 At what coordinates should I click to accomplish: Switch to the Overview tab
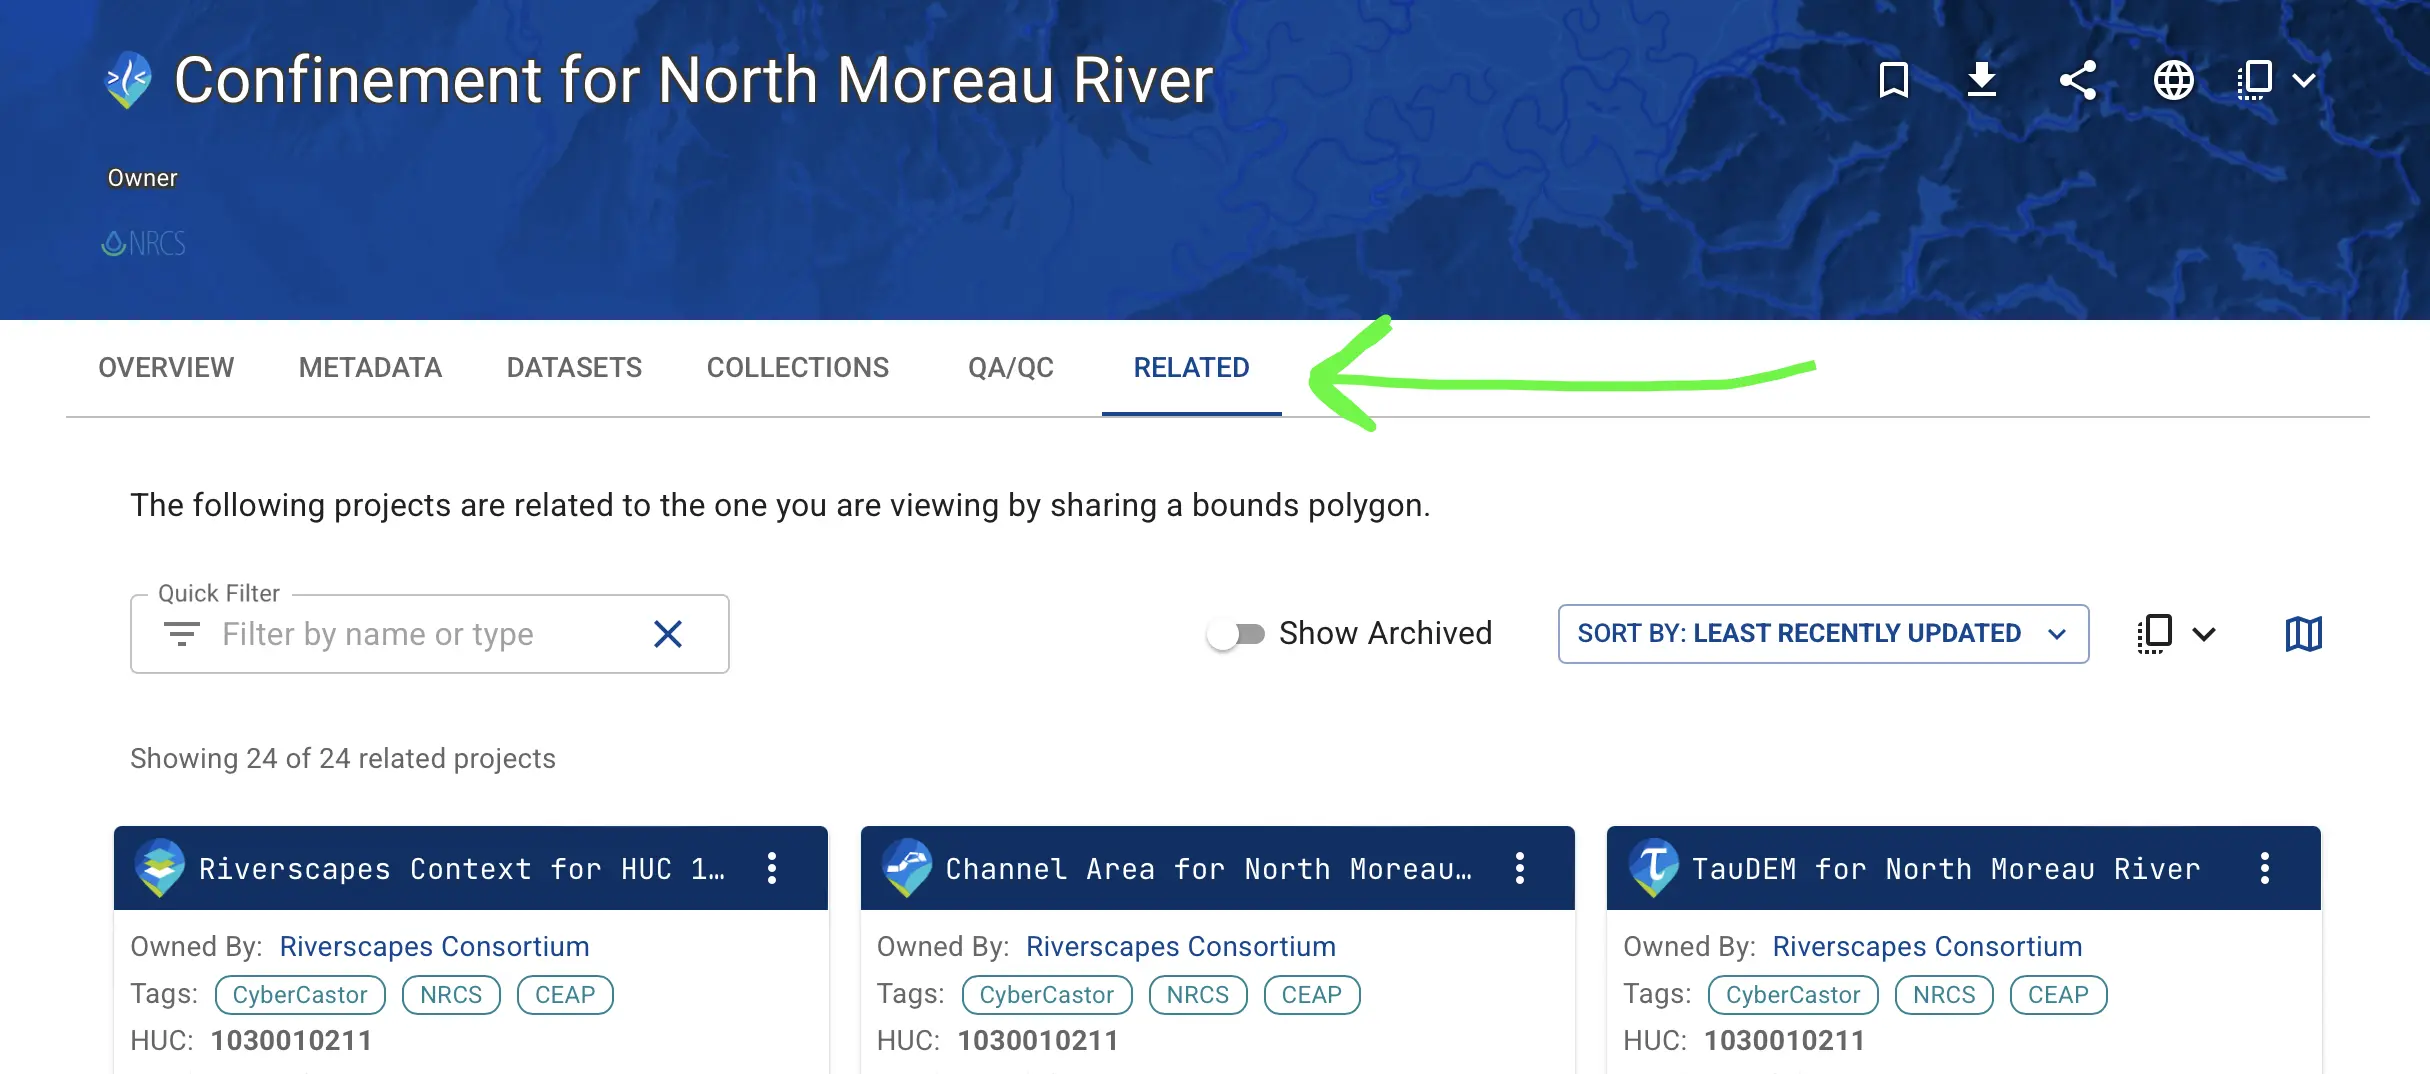click(166, 368)
